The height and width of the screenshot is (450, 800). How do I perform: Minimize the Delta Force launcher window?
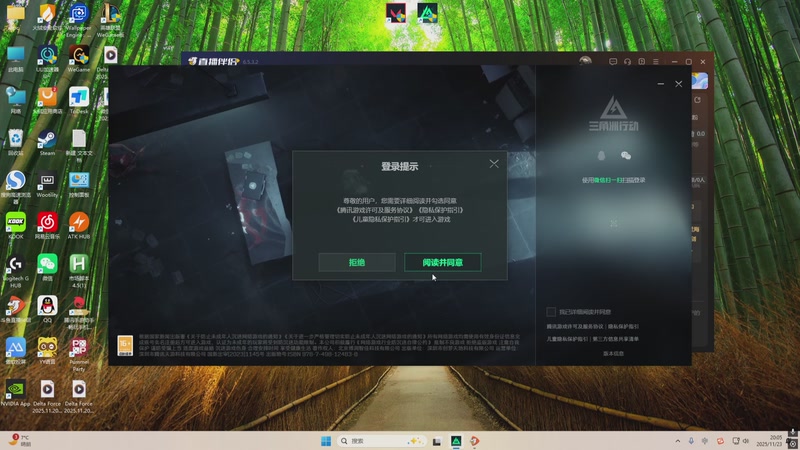[661, 84]
